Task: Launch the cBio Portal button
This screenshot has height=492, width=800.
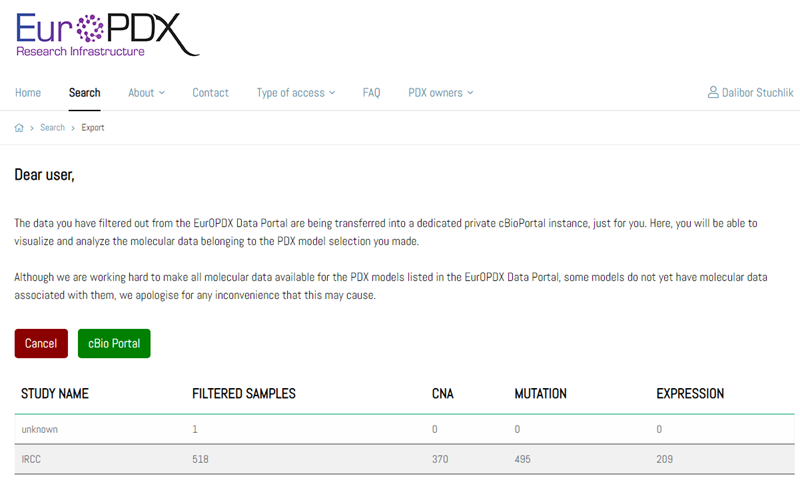Action: (113, 343)
